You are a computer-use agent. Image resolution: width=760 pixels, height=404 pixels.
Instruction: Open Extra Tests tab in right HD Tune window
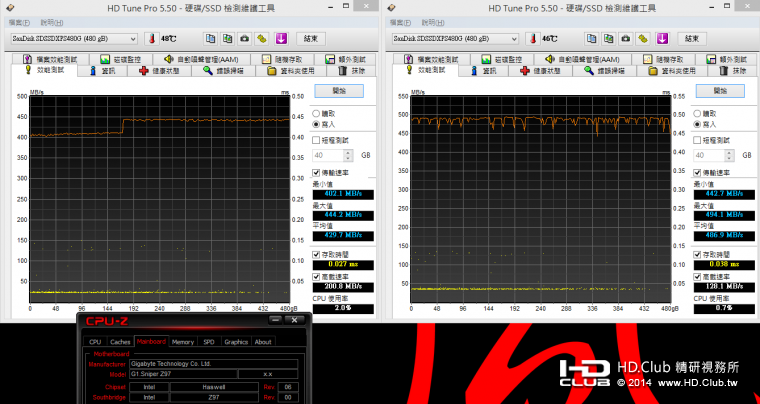(x=727, y=59)
